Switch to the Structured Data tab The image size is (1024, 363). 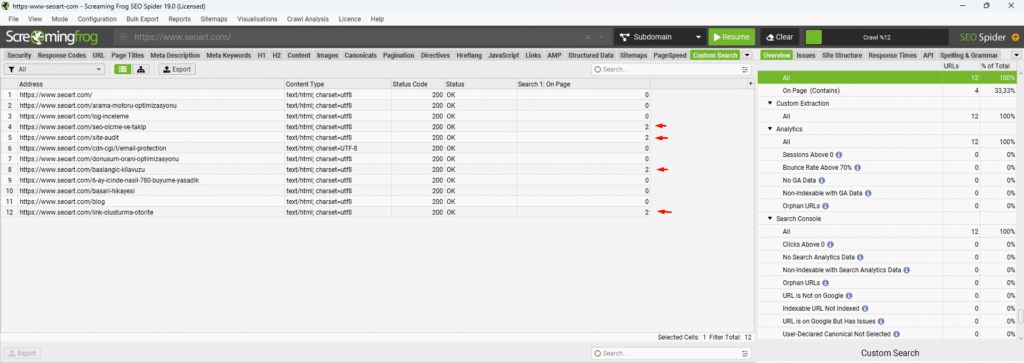coord(591,55)
